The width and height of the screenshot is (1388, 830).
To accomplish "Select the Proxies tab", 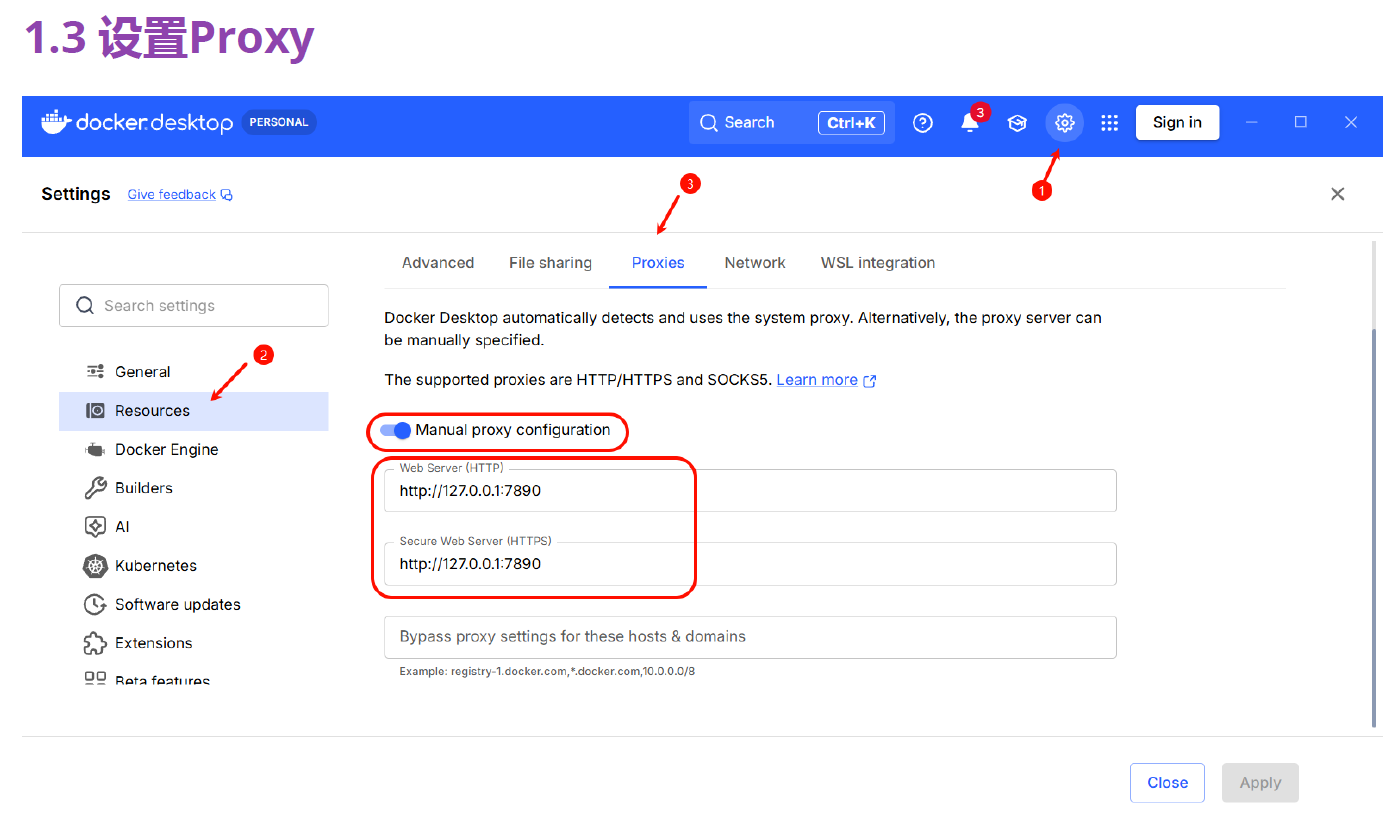I will tap(658, 263).
